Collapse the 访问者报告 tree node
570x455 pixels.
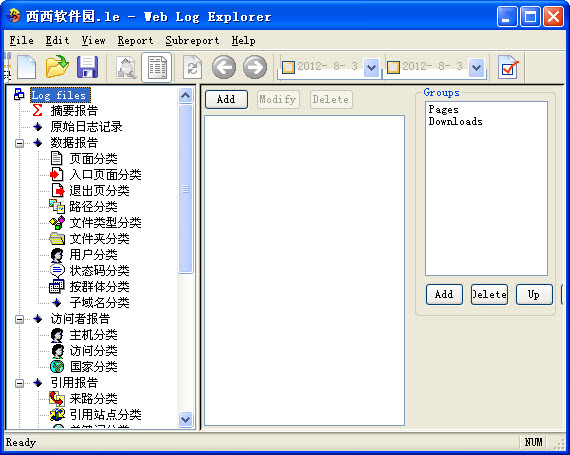click(19, 319)
